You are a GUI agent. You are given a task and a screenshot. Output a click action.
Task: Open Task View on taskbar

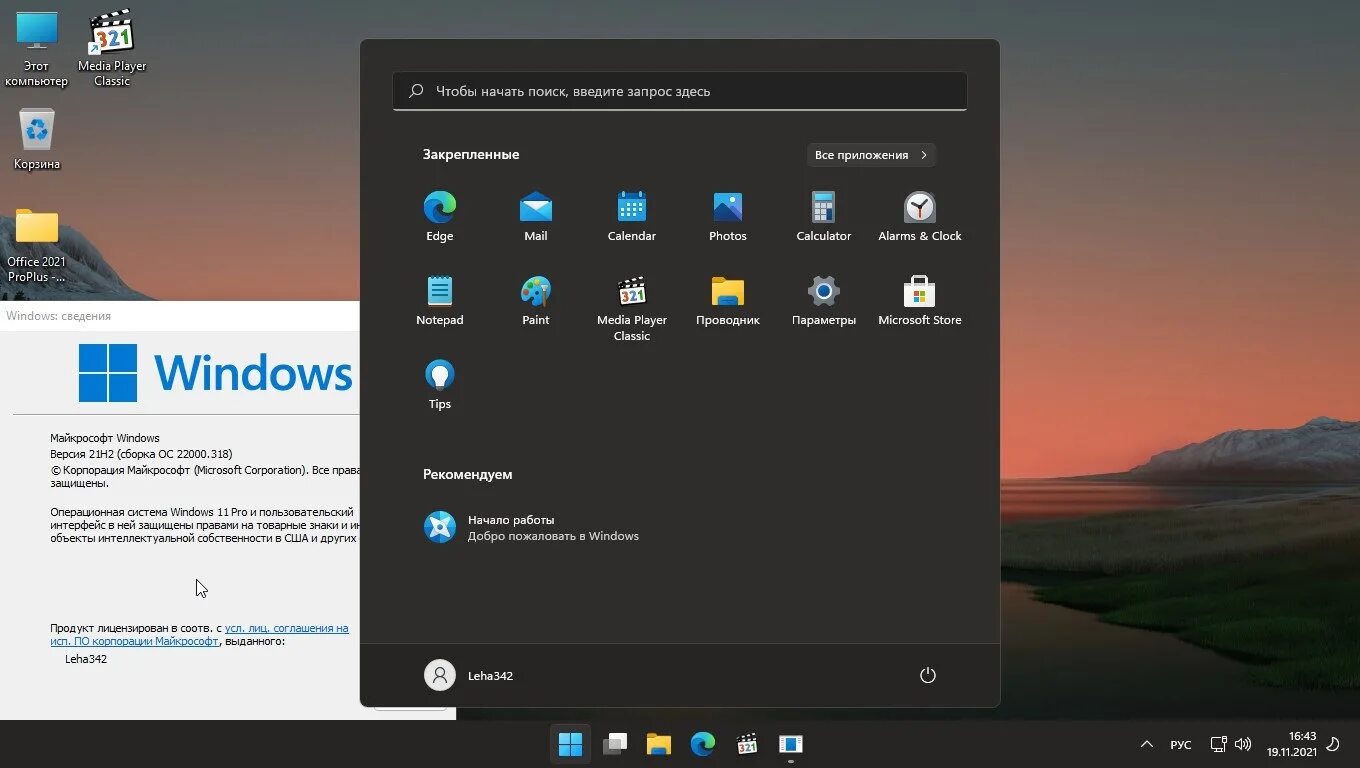(x=615, y=744)
